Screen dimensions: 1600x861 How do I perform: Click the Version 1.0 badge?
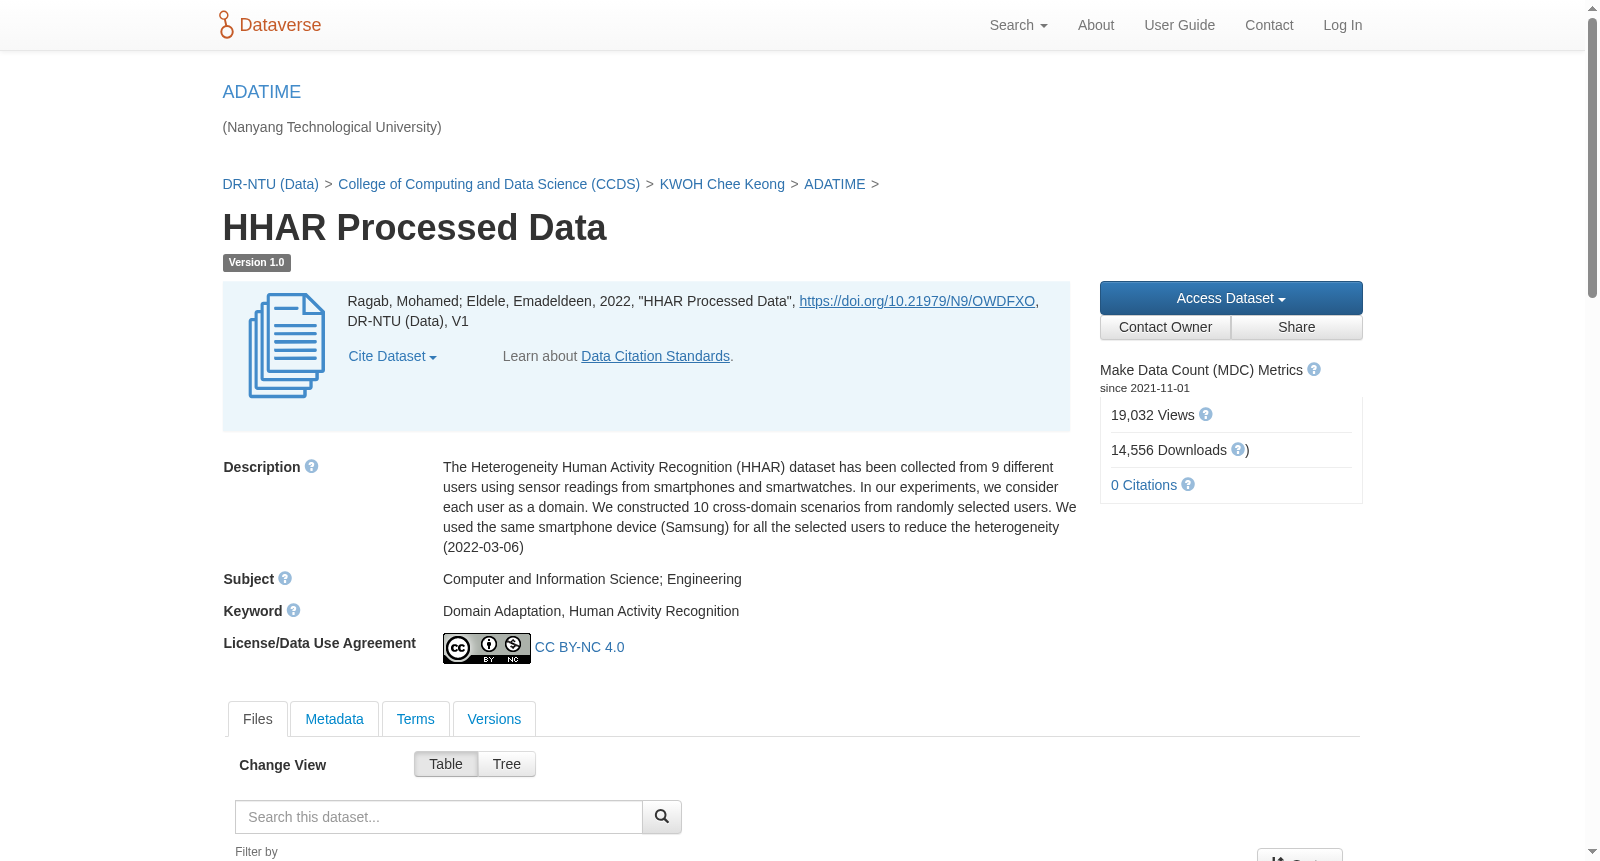[x=257, y=263]
